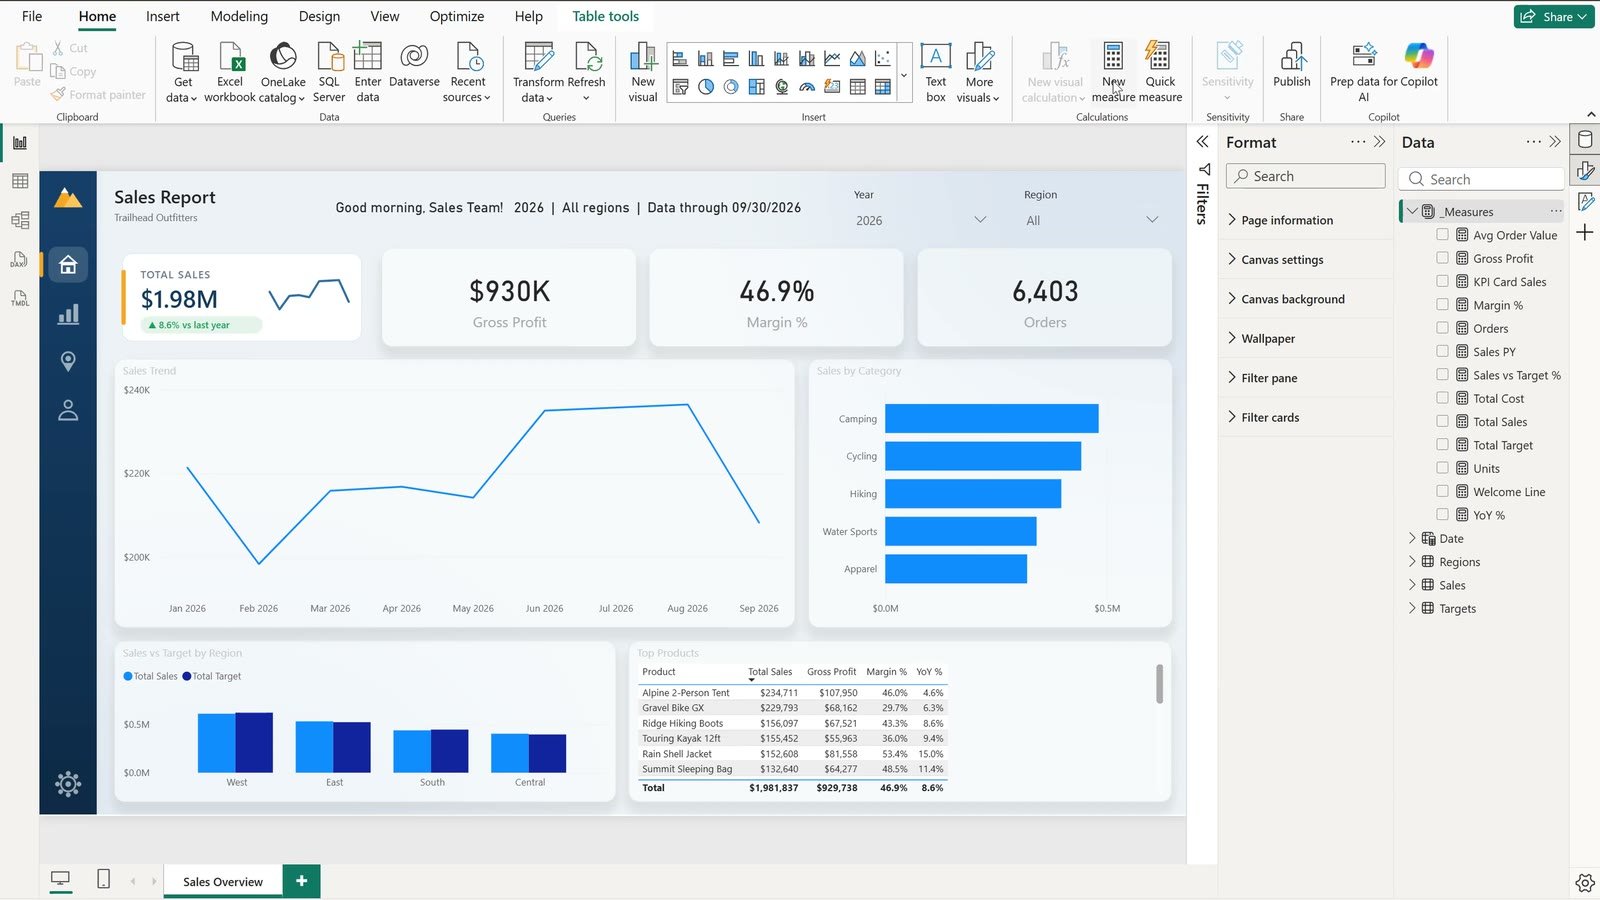Switch to Model view in left rail
Screen dimensions: 1600x900
20,220
